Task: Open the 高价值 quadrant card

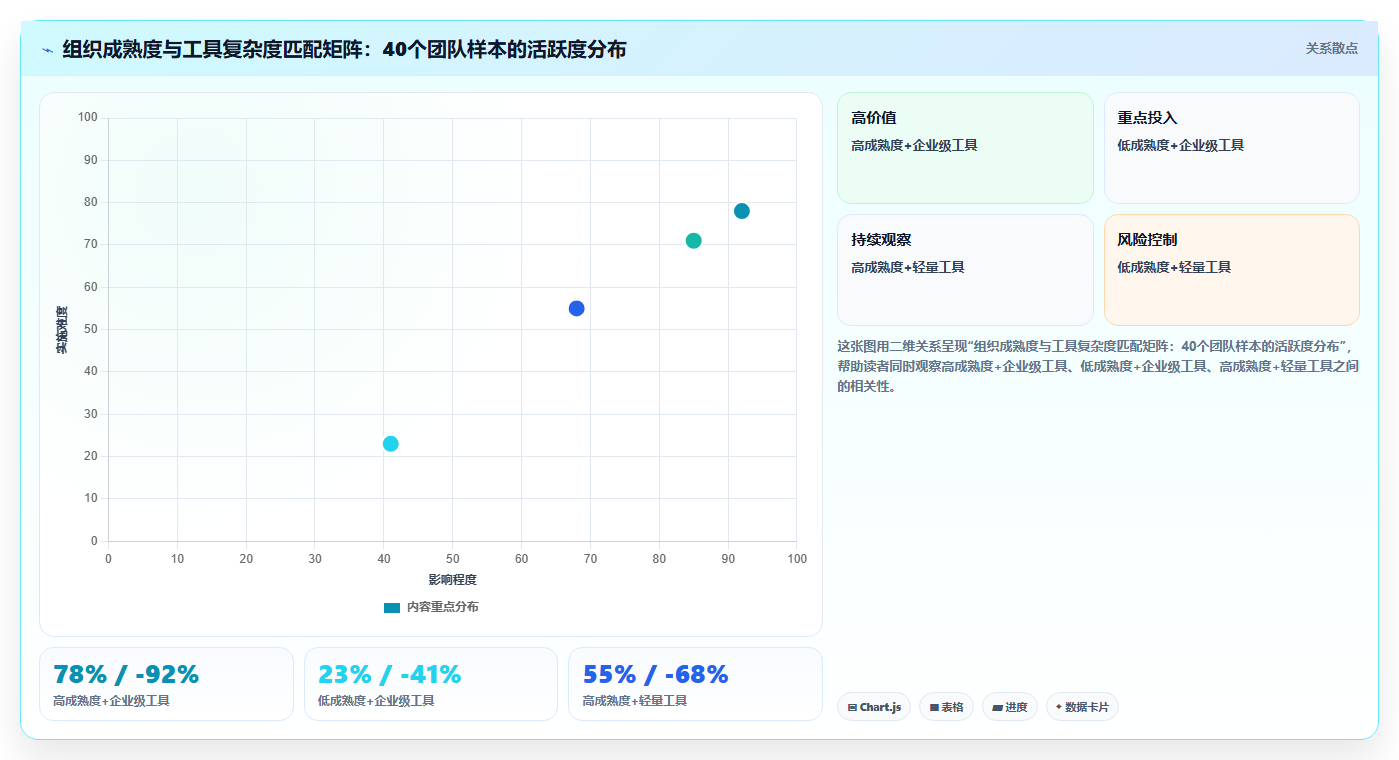Action: pyautogui.click(x=965, y=148)
